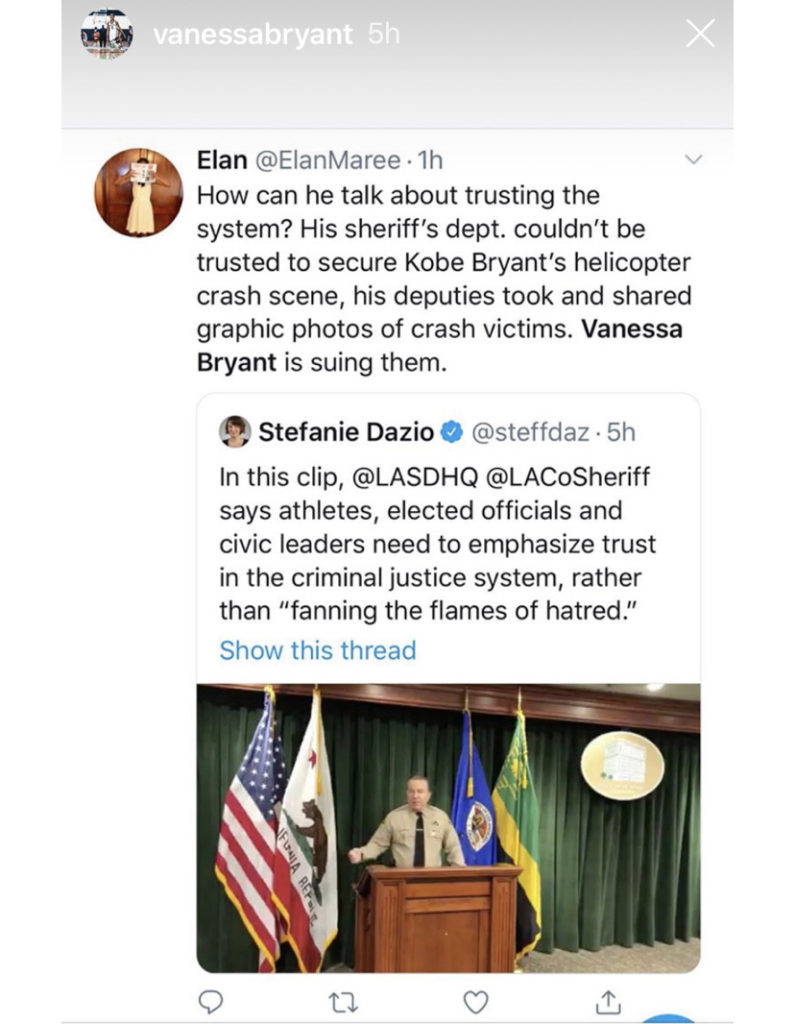Close the story with the X icon
Image resolution: width=795 pixels, height=1024 pixels.
(x=700, y=34)
